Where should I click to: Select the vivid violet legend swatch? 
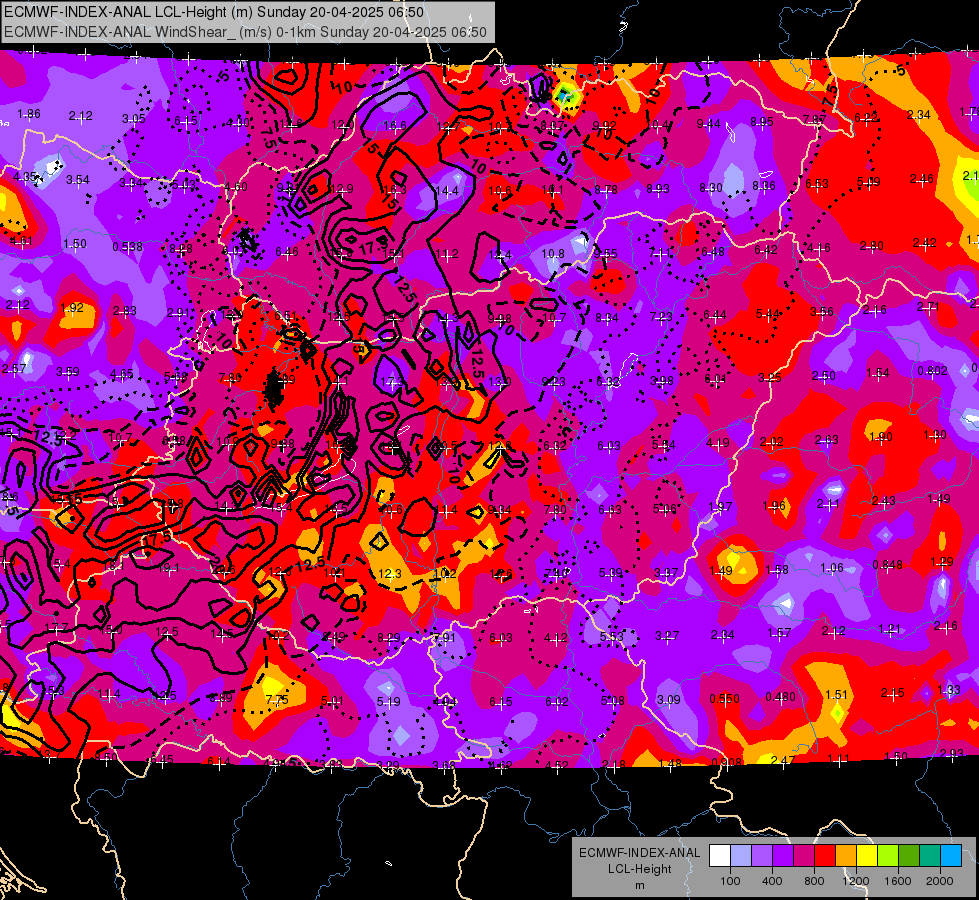point(783,855)
